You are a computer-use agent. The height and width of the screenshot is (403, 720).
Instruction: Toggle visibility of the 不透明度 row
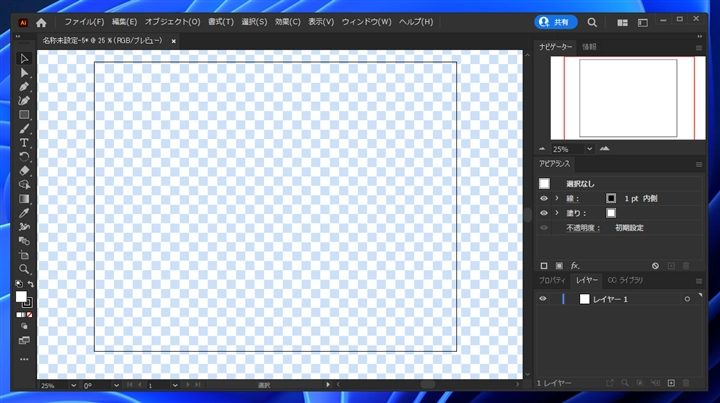pyautogui.click(x=544, y=228)
